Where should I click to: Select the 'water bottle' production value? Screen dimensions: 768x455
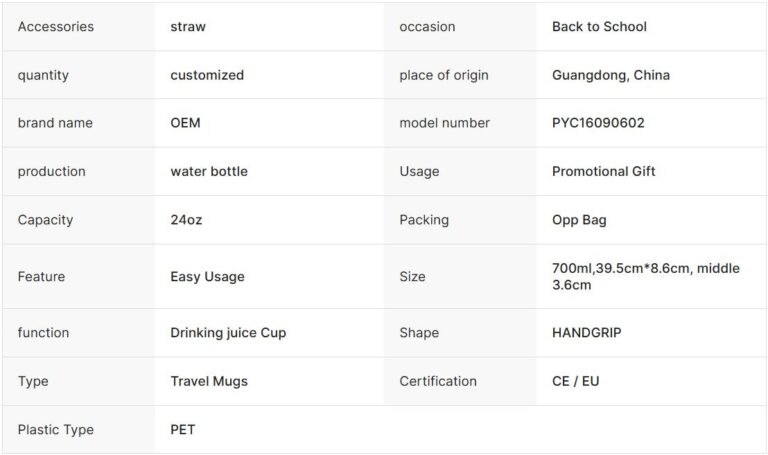[209, 171]
